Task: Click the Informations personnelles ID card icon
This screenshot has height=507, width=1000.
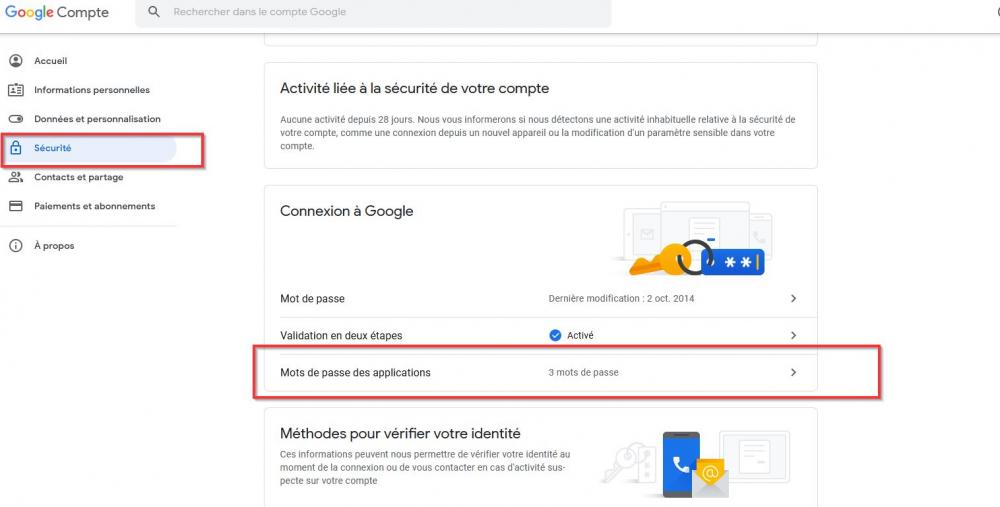Action: (x=16, y=90)
